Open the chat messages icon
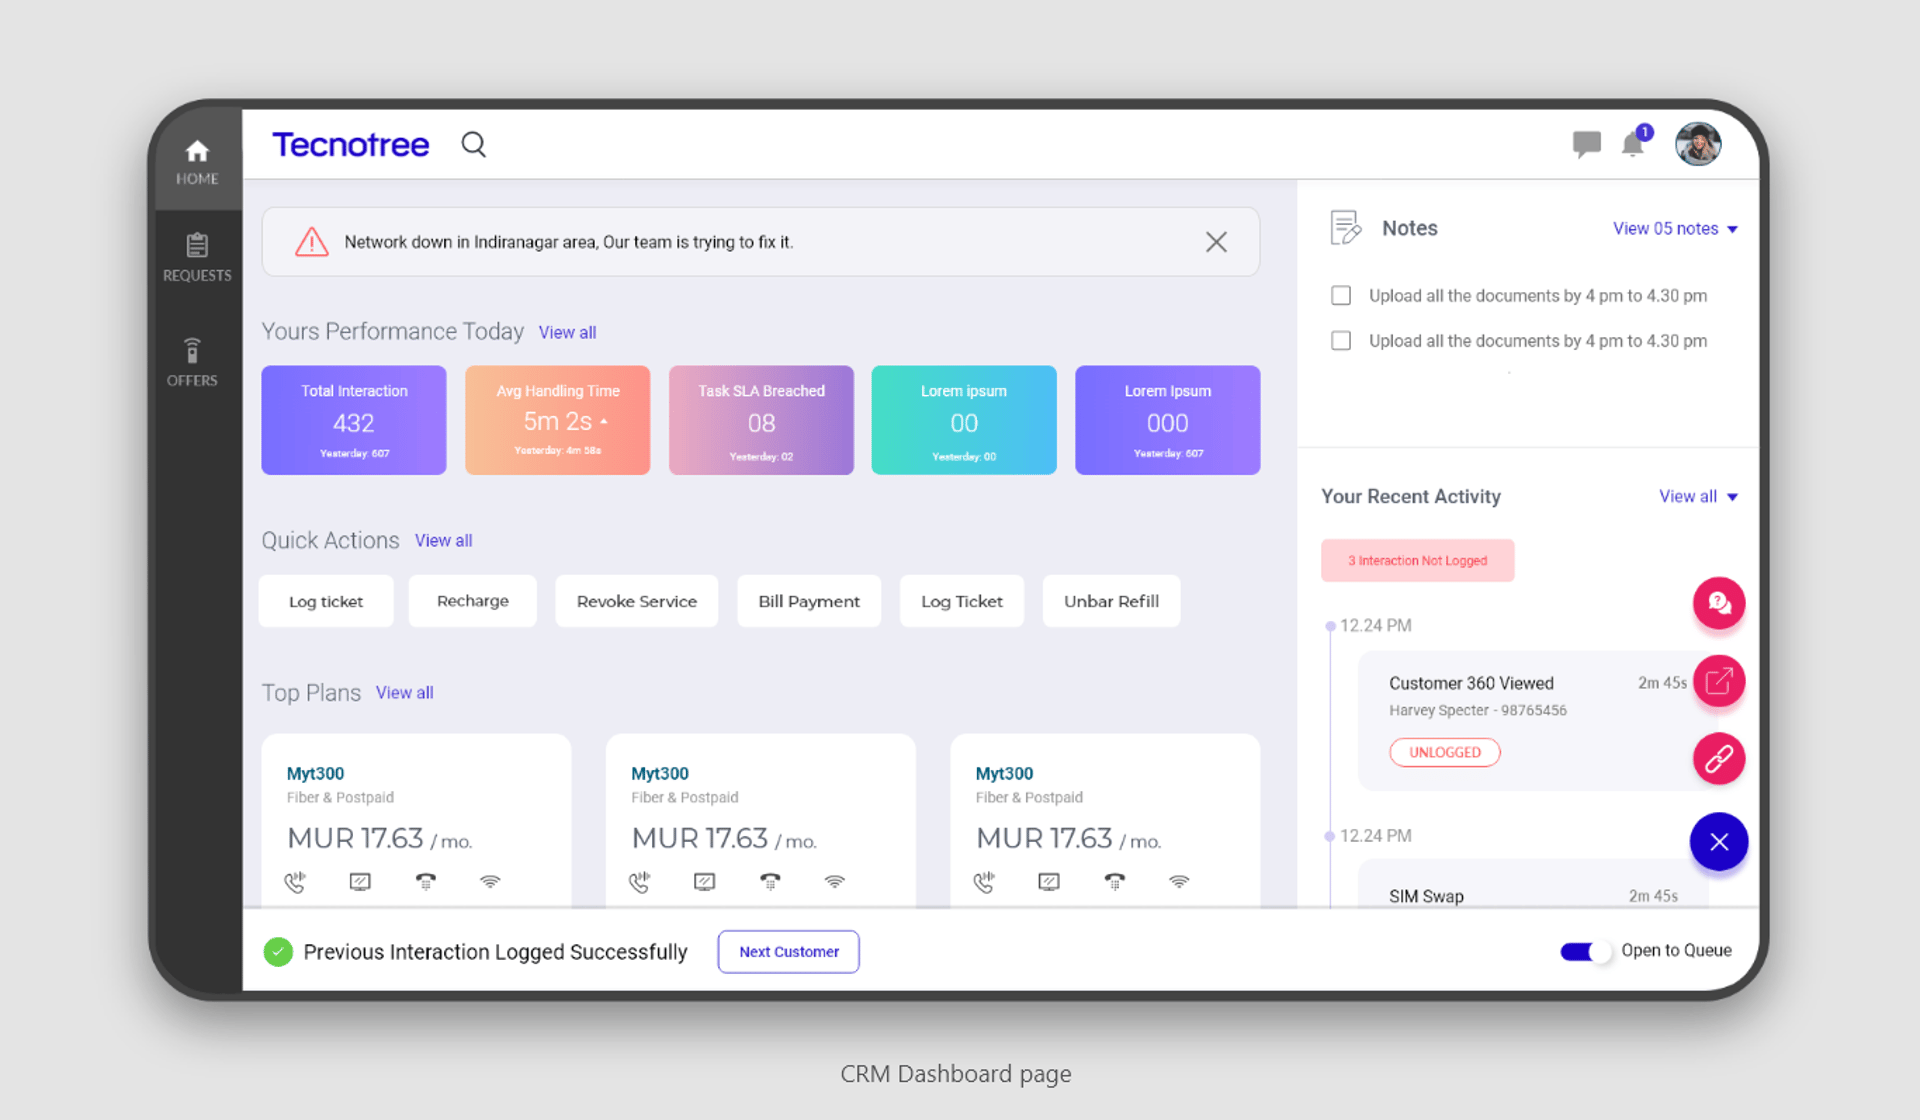 (1586, 145)
